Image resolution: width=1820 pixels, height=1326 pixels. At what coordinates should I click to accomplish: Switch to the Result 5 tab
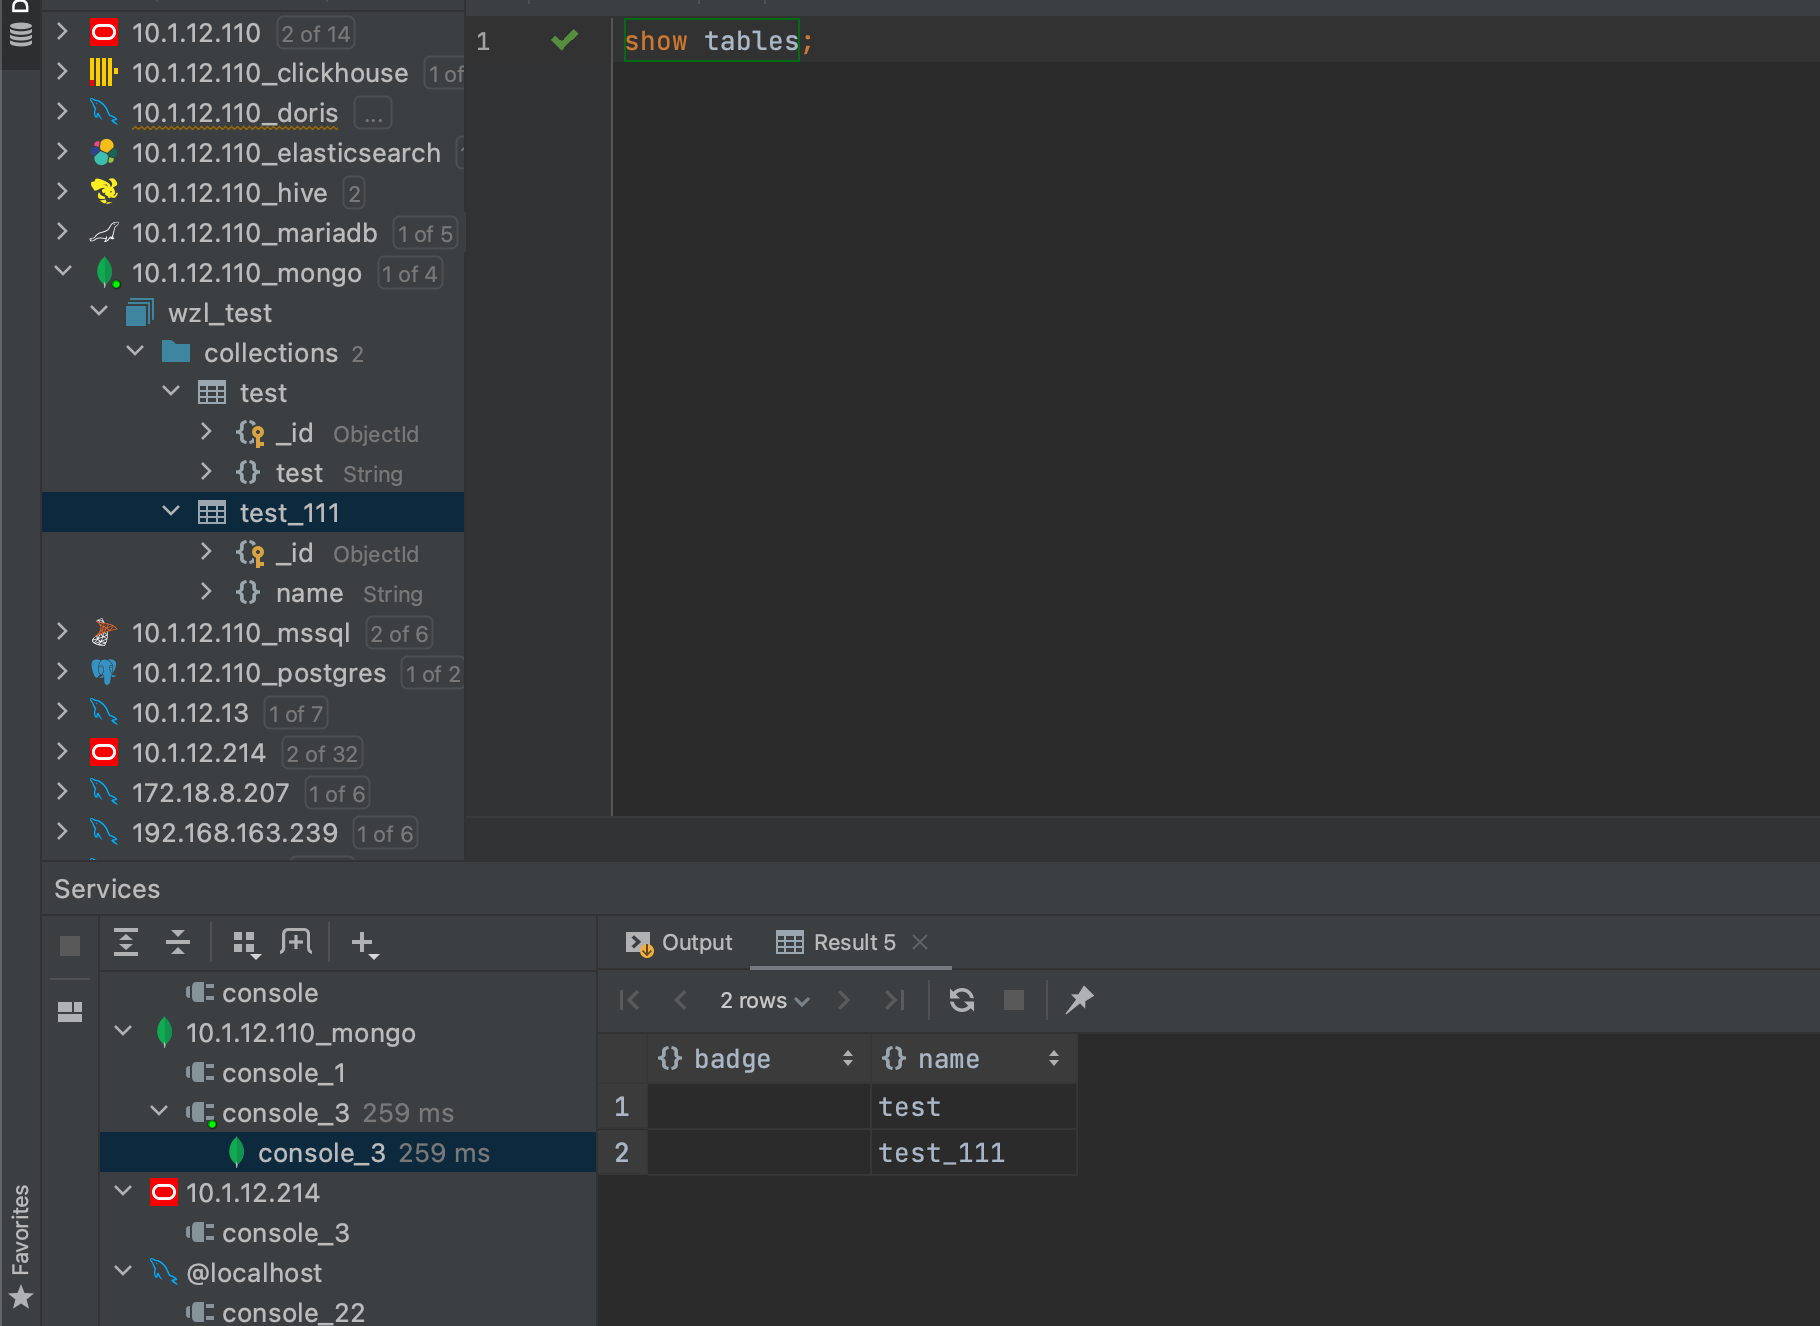pyautogui.click(x=852, y=941)
